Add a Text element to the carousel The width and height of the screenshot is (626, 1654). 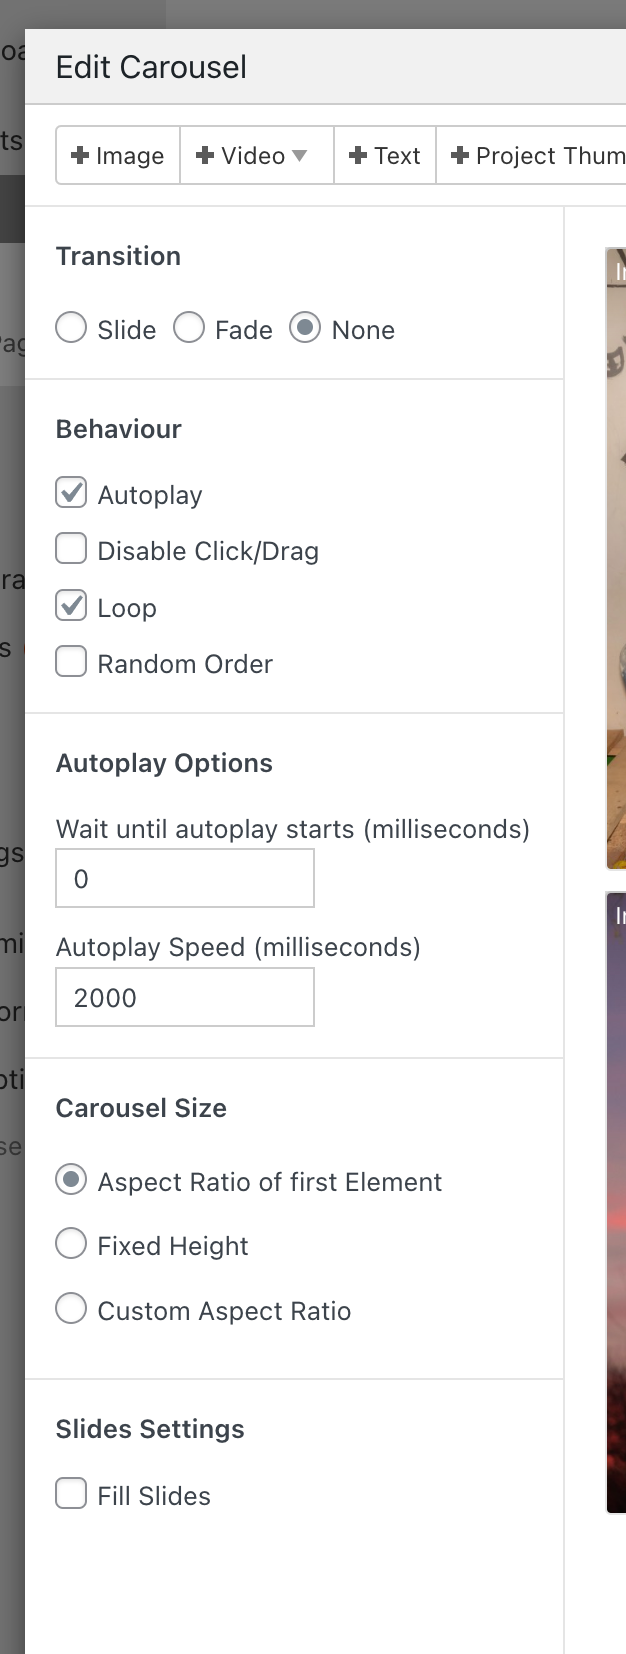pos(384,155)
